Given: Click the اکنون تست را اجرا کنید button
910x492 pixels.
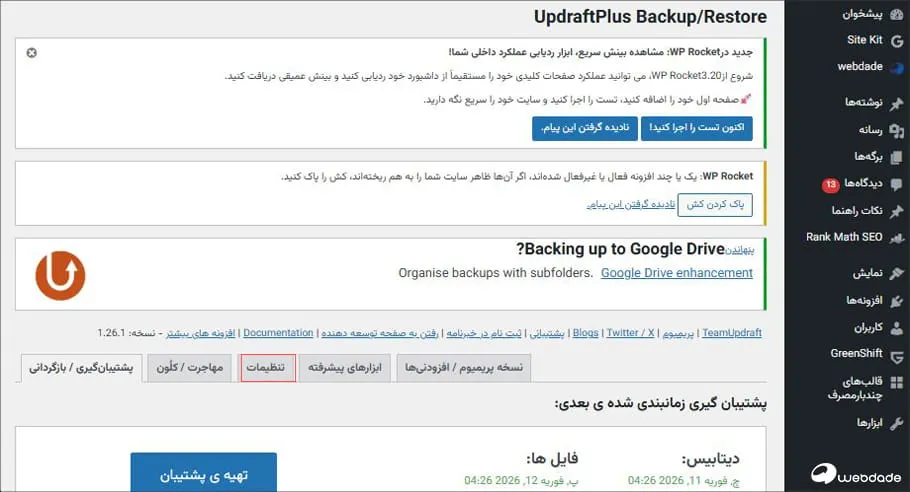Looking at the screenshot, I should (x=696, y=128).
